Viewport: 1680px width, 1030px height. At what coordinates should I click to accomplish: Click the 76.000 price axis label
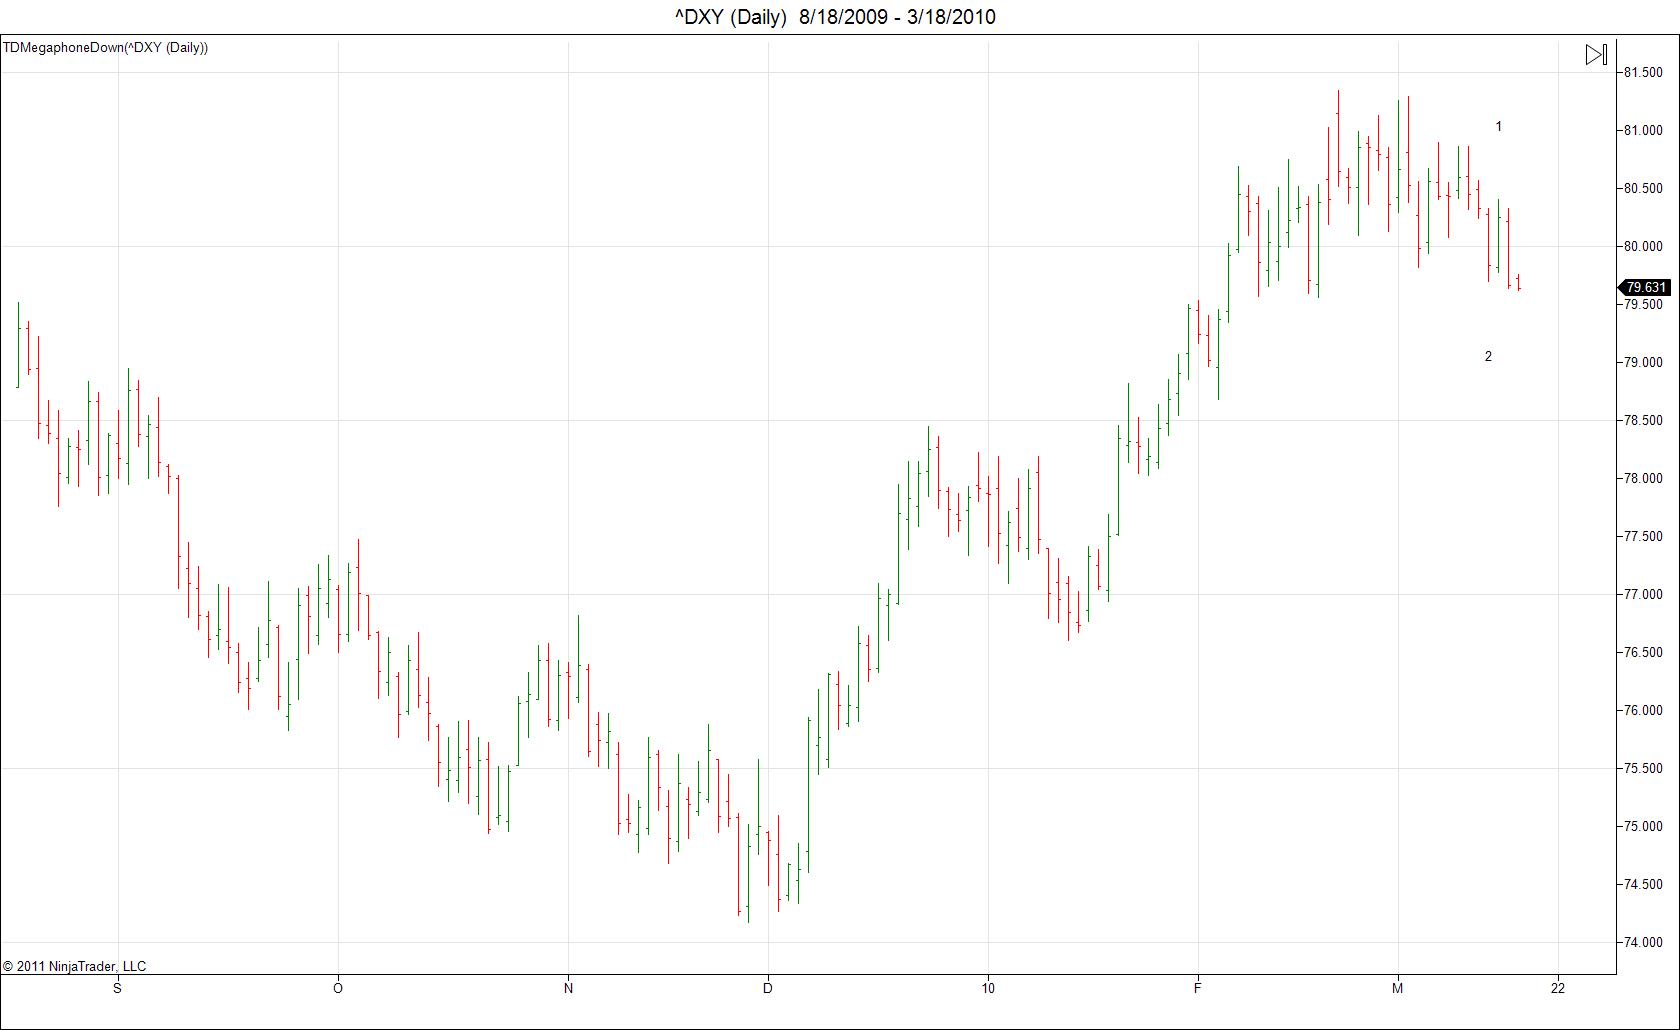(x=1643, y=710)
